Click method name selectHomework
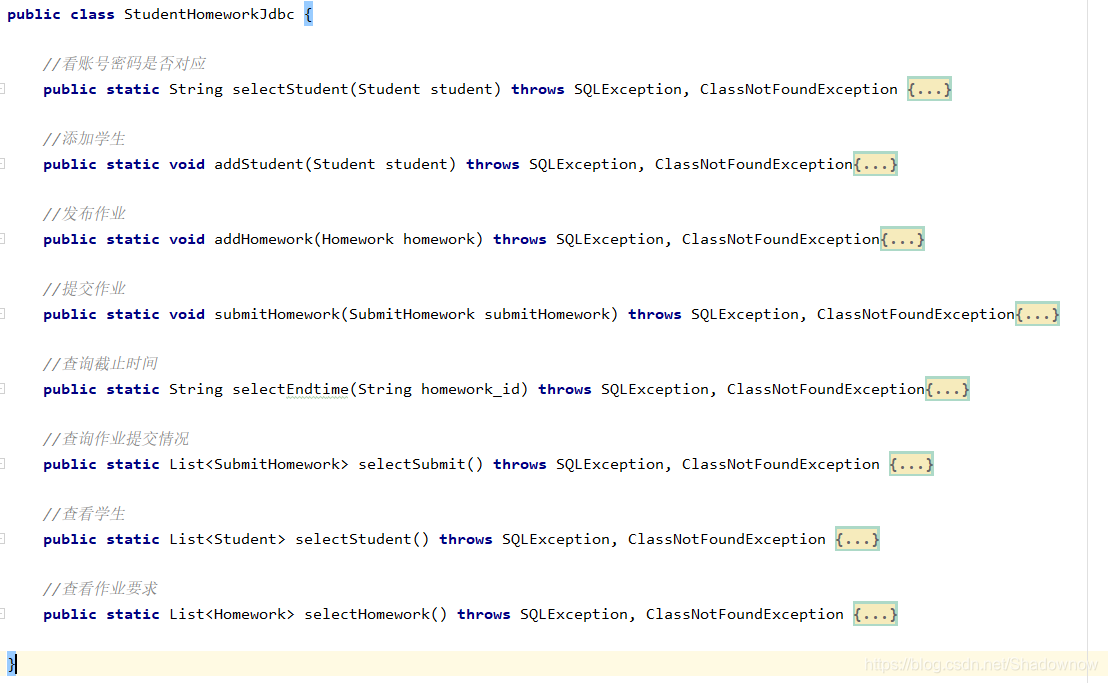1108x683 pixels. [367, 614]
